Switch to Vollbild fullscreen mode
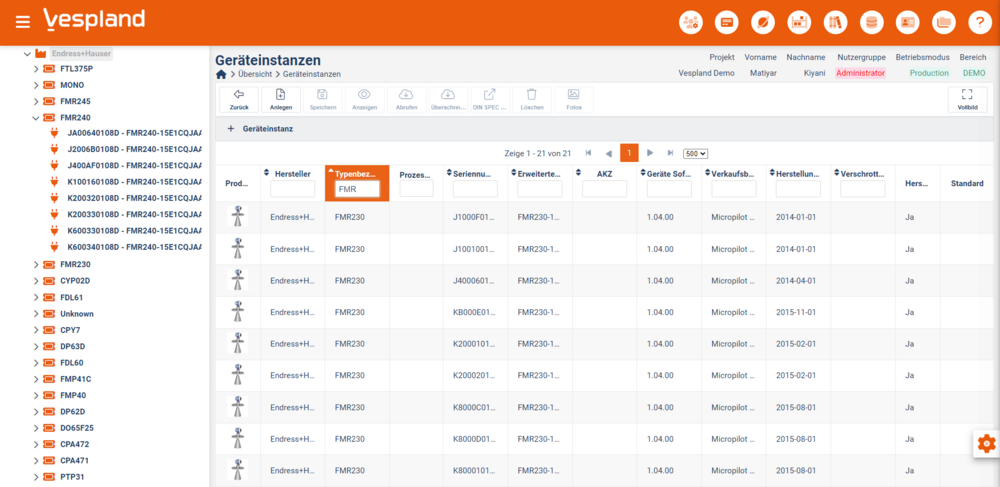The height and width of the screenshot is (487, 1000). [967, 99]
